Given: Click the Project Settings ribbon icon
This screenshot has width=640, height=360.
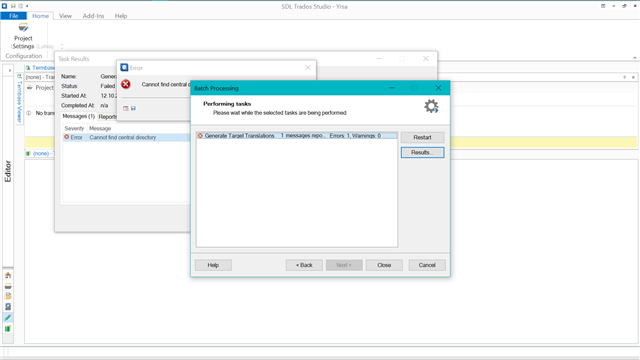Looking at the screenshot, I should (x=23, y=28).
